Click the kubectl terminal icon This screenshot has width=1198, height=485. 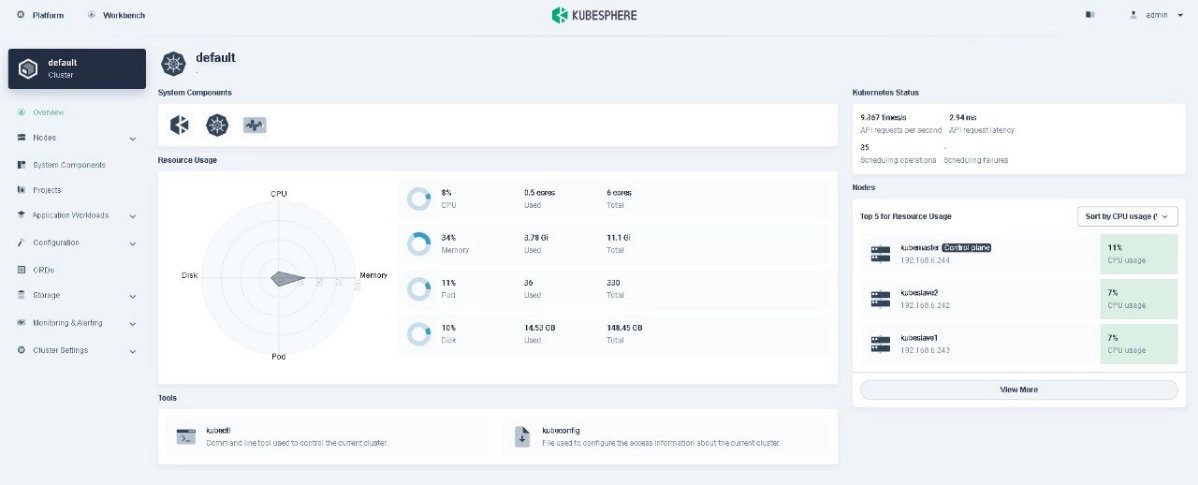pyautogui.click(x=186, y=437)
